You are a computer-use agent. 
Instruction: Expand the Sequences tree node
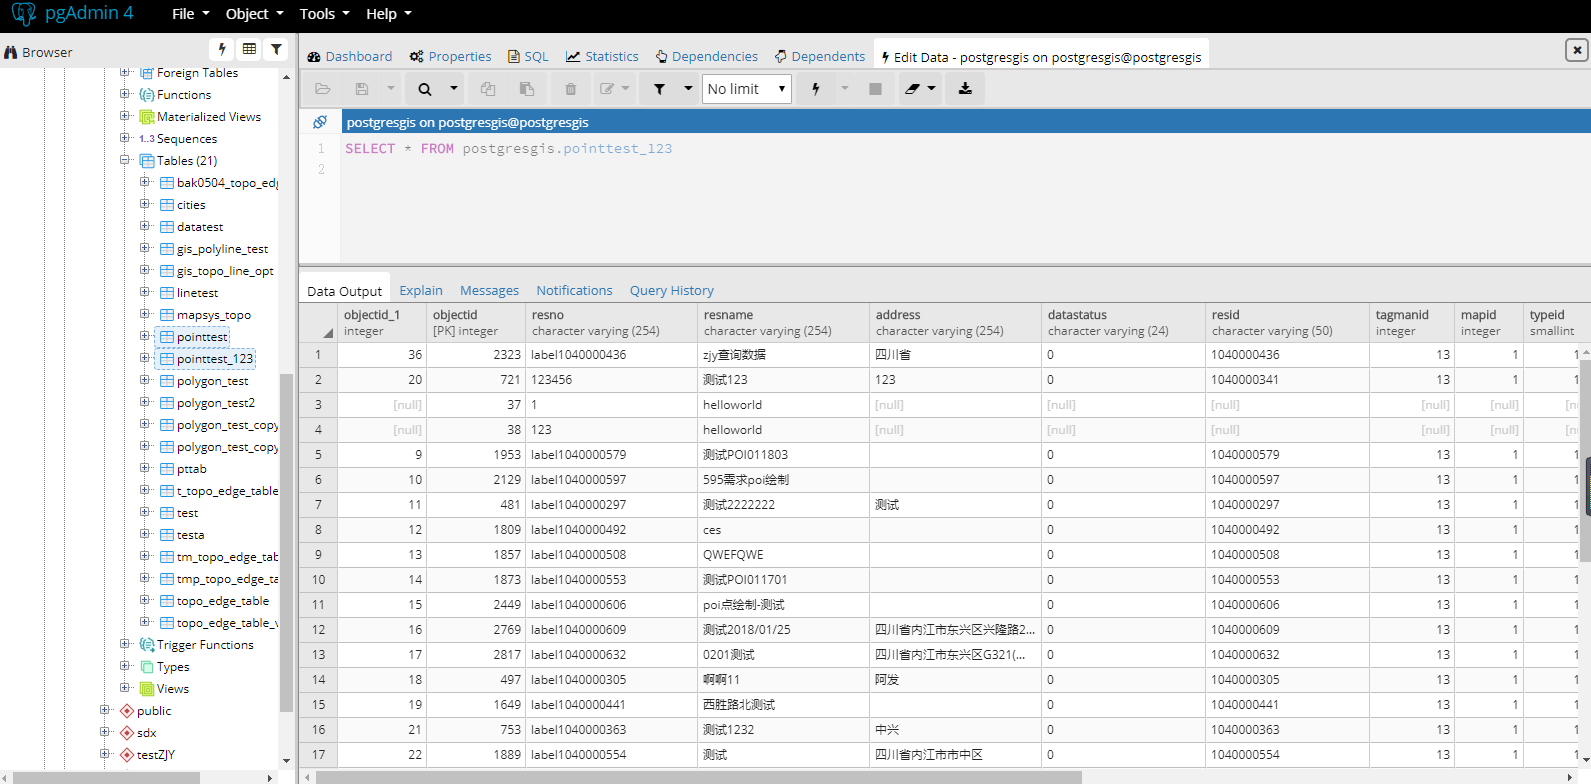click(x=125, y=138)
